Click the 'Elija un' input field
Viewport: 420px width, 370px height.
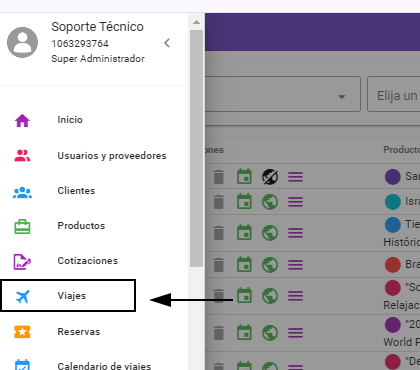[394, 94]
